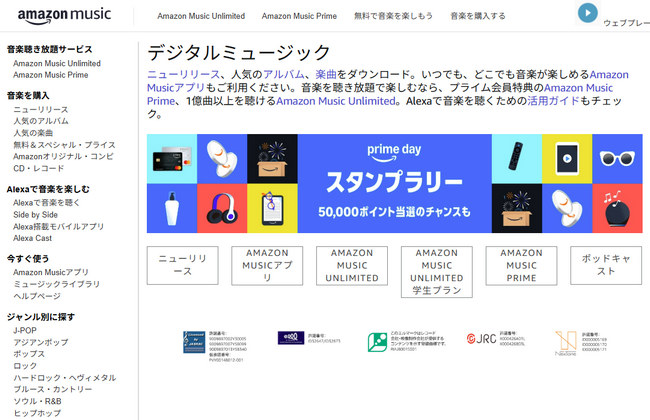Viewport: 650px width, 420px height.
Task: Click the orange NexTone logo
Action: [x=566, y=342]
